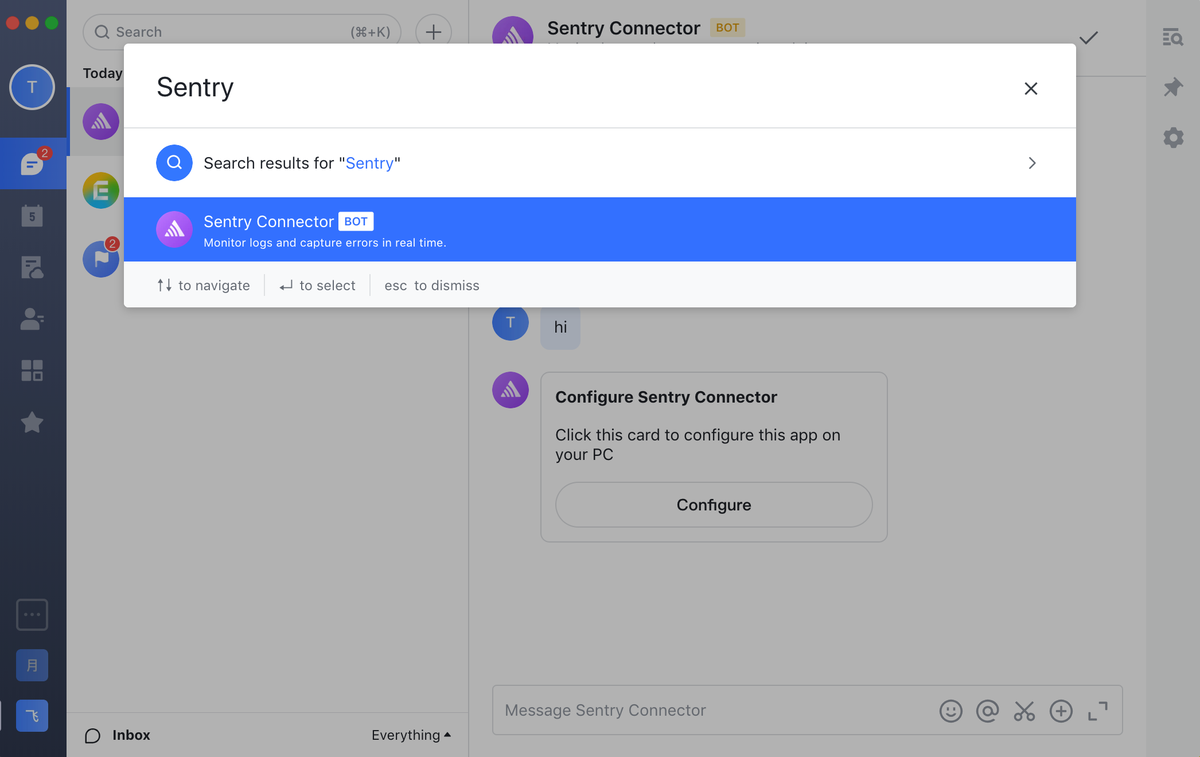Open Favorites star in the sidebar
The height and width of the screenshot is (757, 1200).
click(x=32, y=423)
